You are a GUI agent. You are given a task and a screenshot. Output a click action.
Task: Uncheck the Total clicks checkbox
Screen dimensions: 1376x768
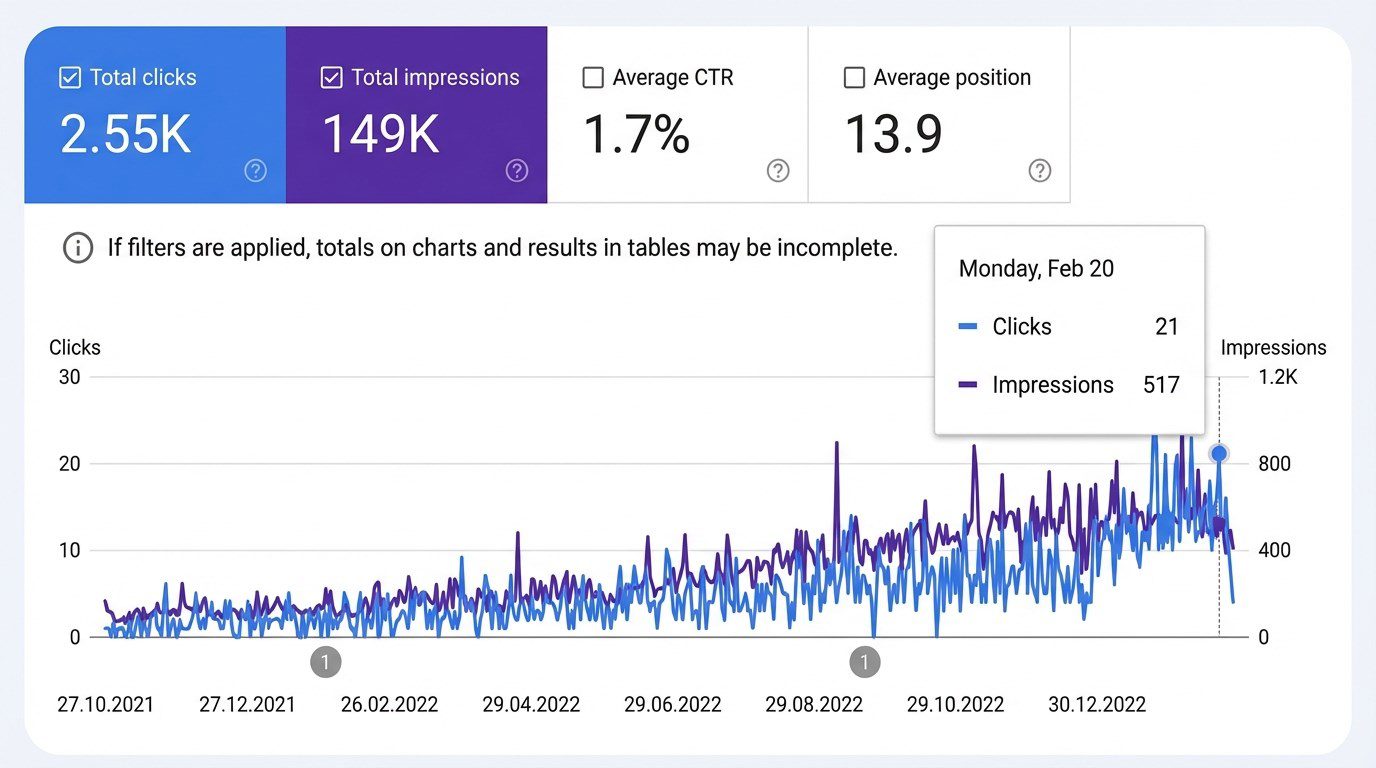[x=70, y=78]
